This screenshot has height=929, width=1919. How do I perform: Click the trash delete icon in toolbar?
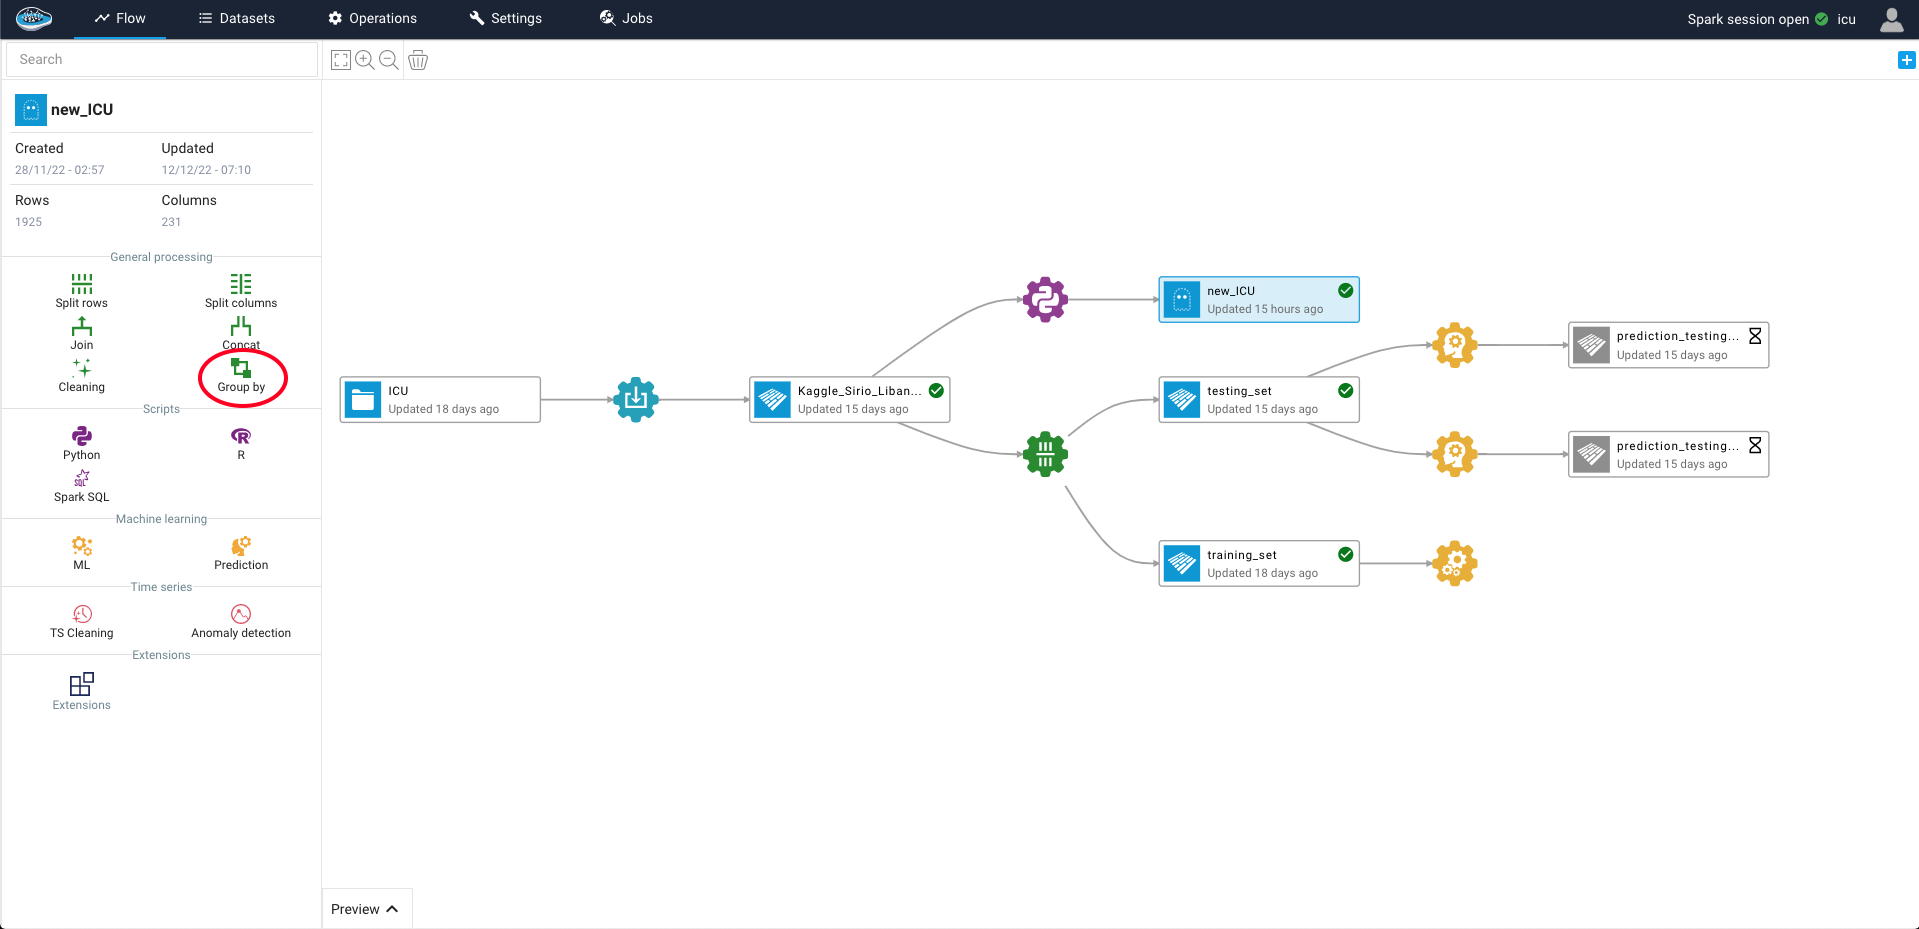(x=418, y=60)
